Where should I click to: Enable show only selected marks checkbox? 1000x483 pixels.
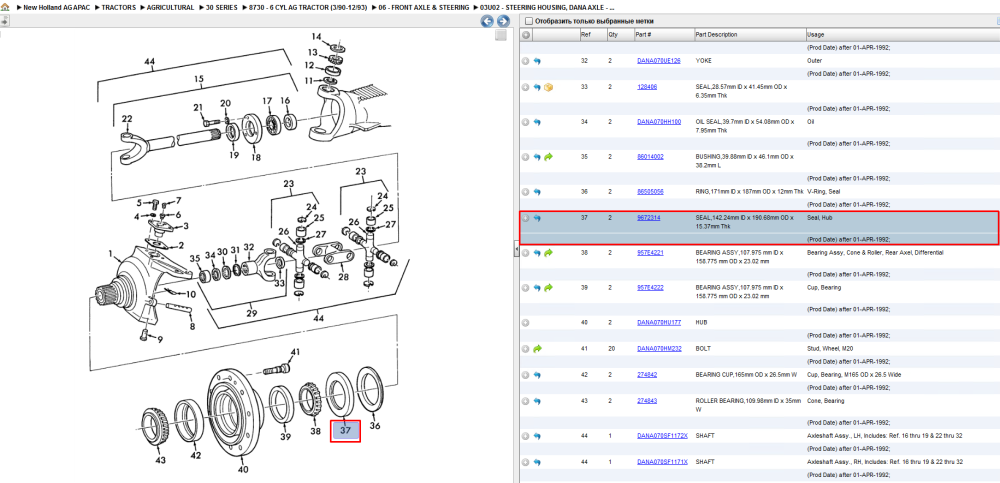click(x=528, y=21)
